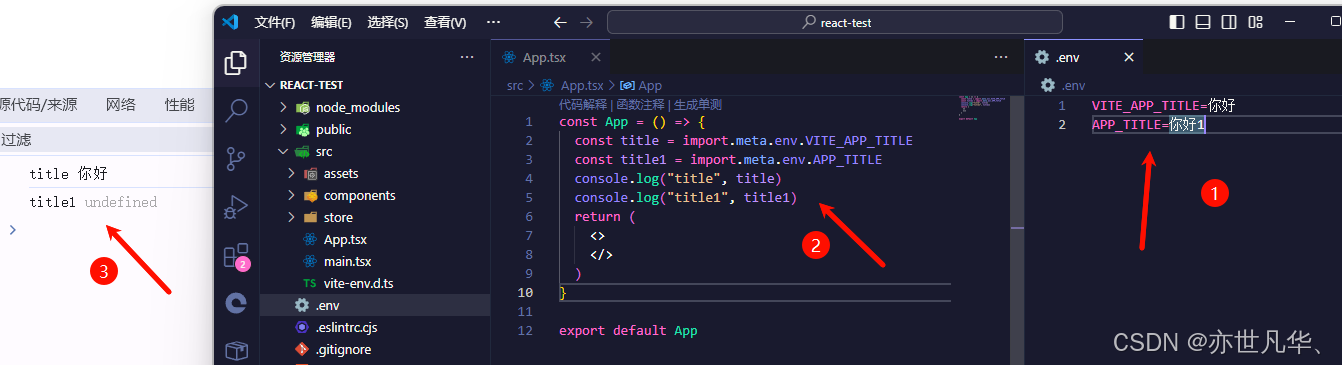Toggle the primary side bar visibility
1342x365 pixels.
pos(1177,22)
